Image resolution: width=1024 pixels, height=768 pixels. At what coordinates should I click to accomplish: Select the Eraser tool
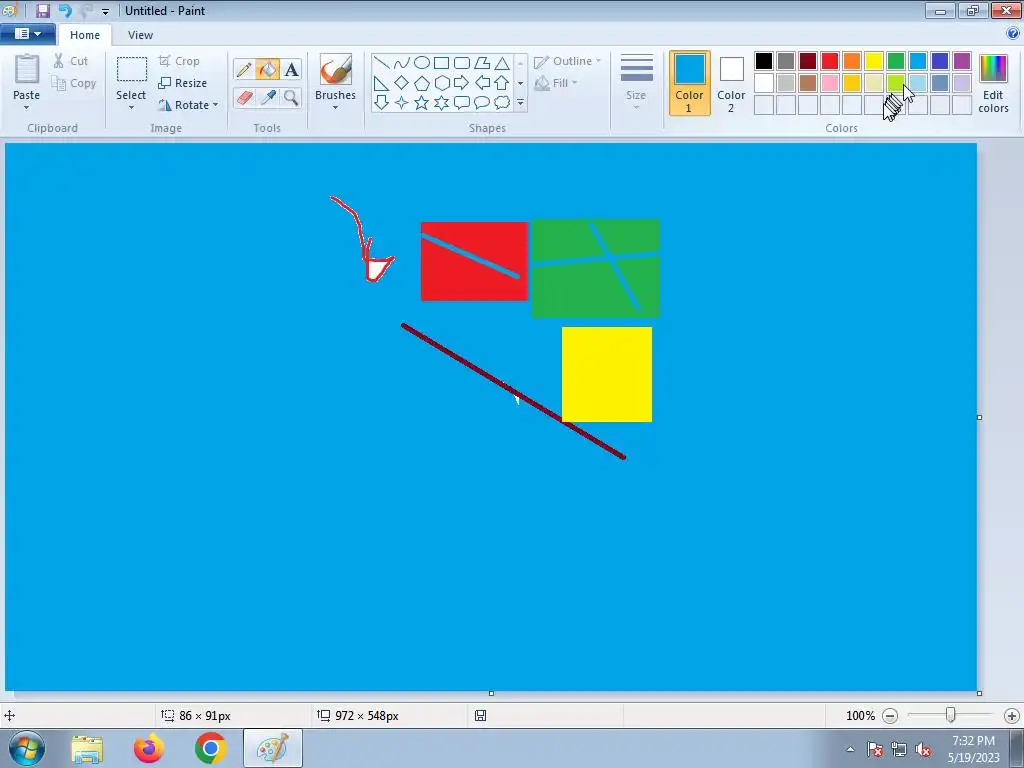click(x=244, y=98)
